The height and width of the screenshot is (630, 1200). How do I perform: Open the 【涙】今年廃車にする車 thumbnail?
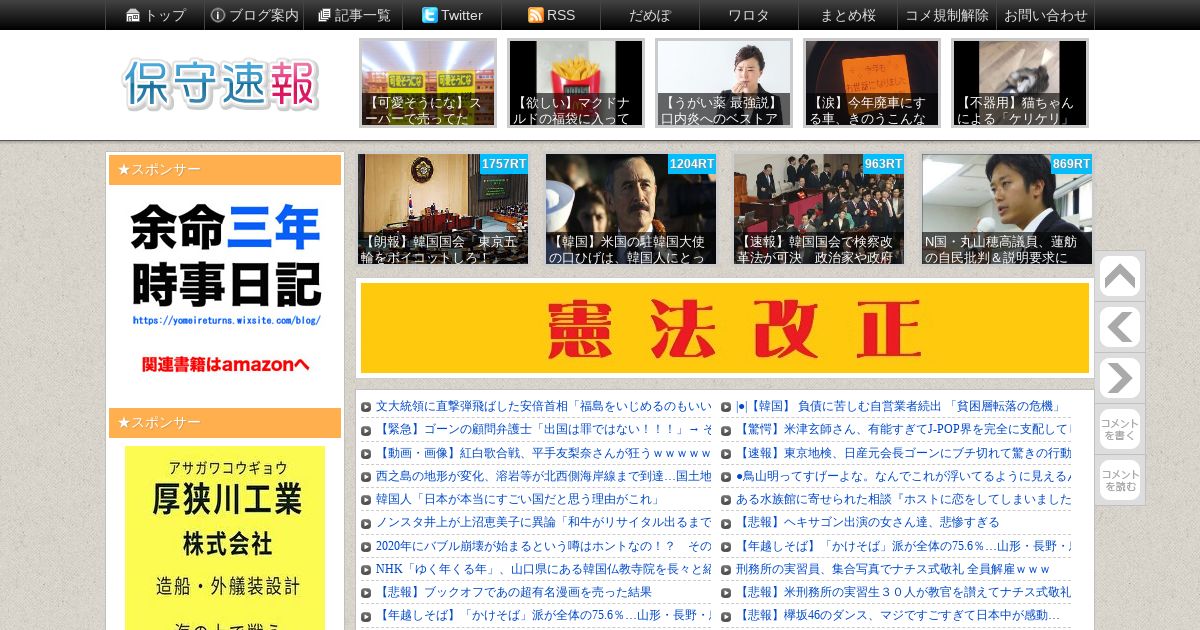click(x=872, y=83)
